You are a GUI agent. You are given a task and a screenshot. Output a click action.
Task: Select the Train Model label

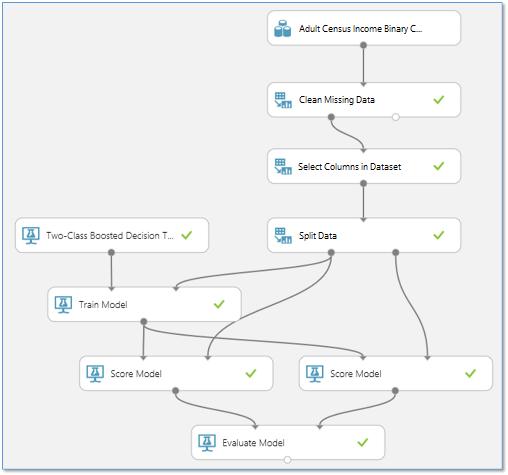(103, 305)
